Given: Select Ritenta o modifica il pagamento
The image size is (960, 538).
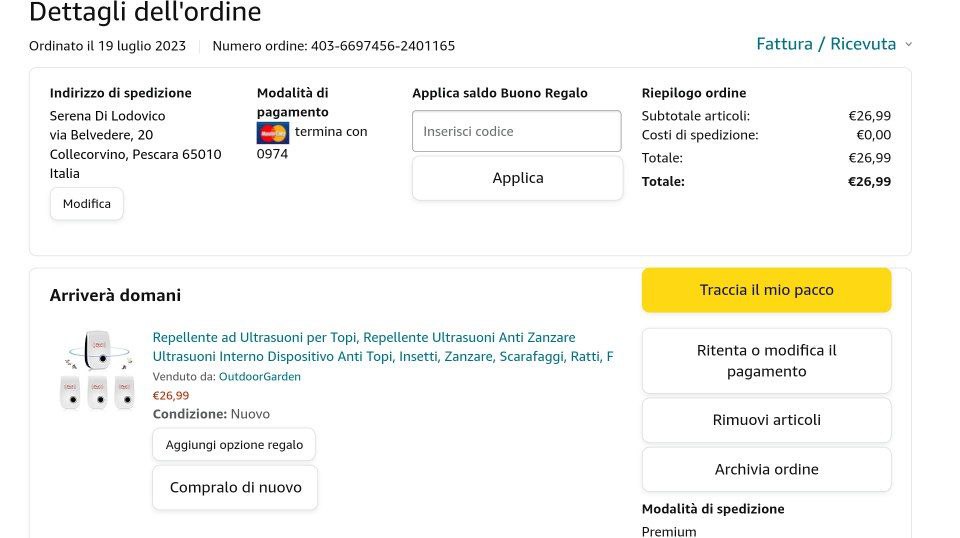Looking at the screenshot, I should coord(766,361).
